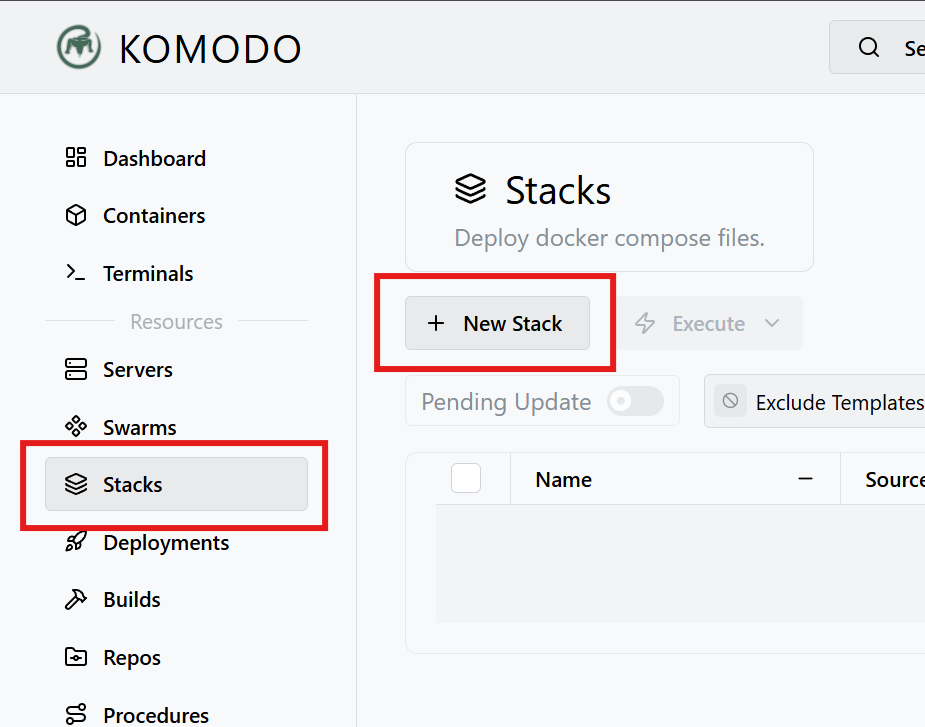Sort the table by Source column
This screenshot has width=925, height=727.
[894, 479]
